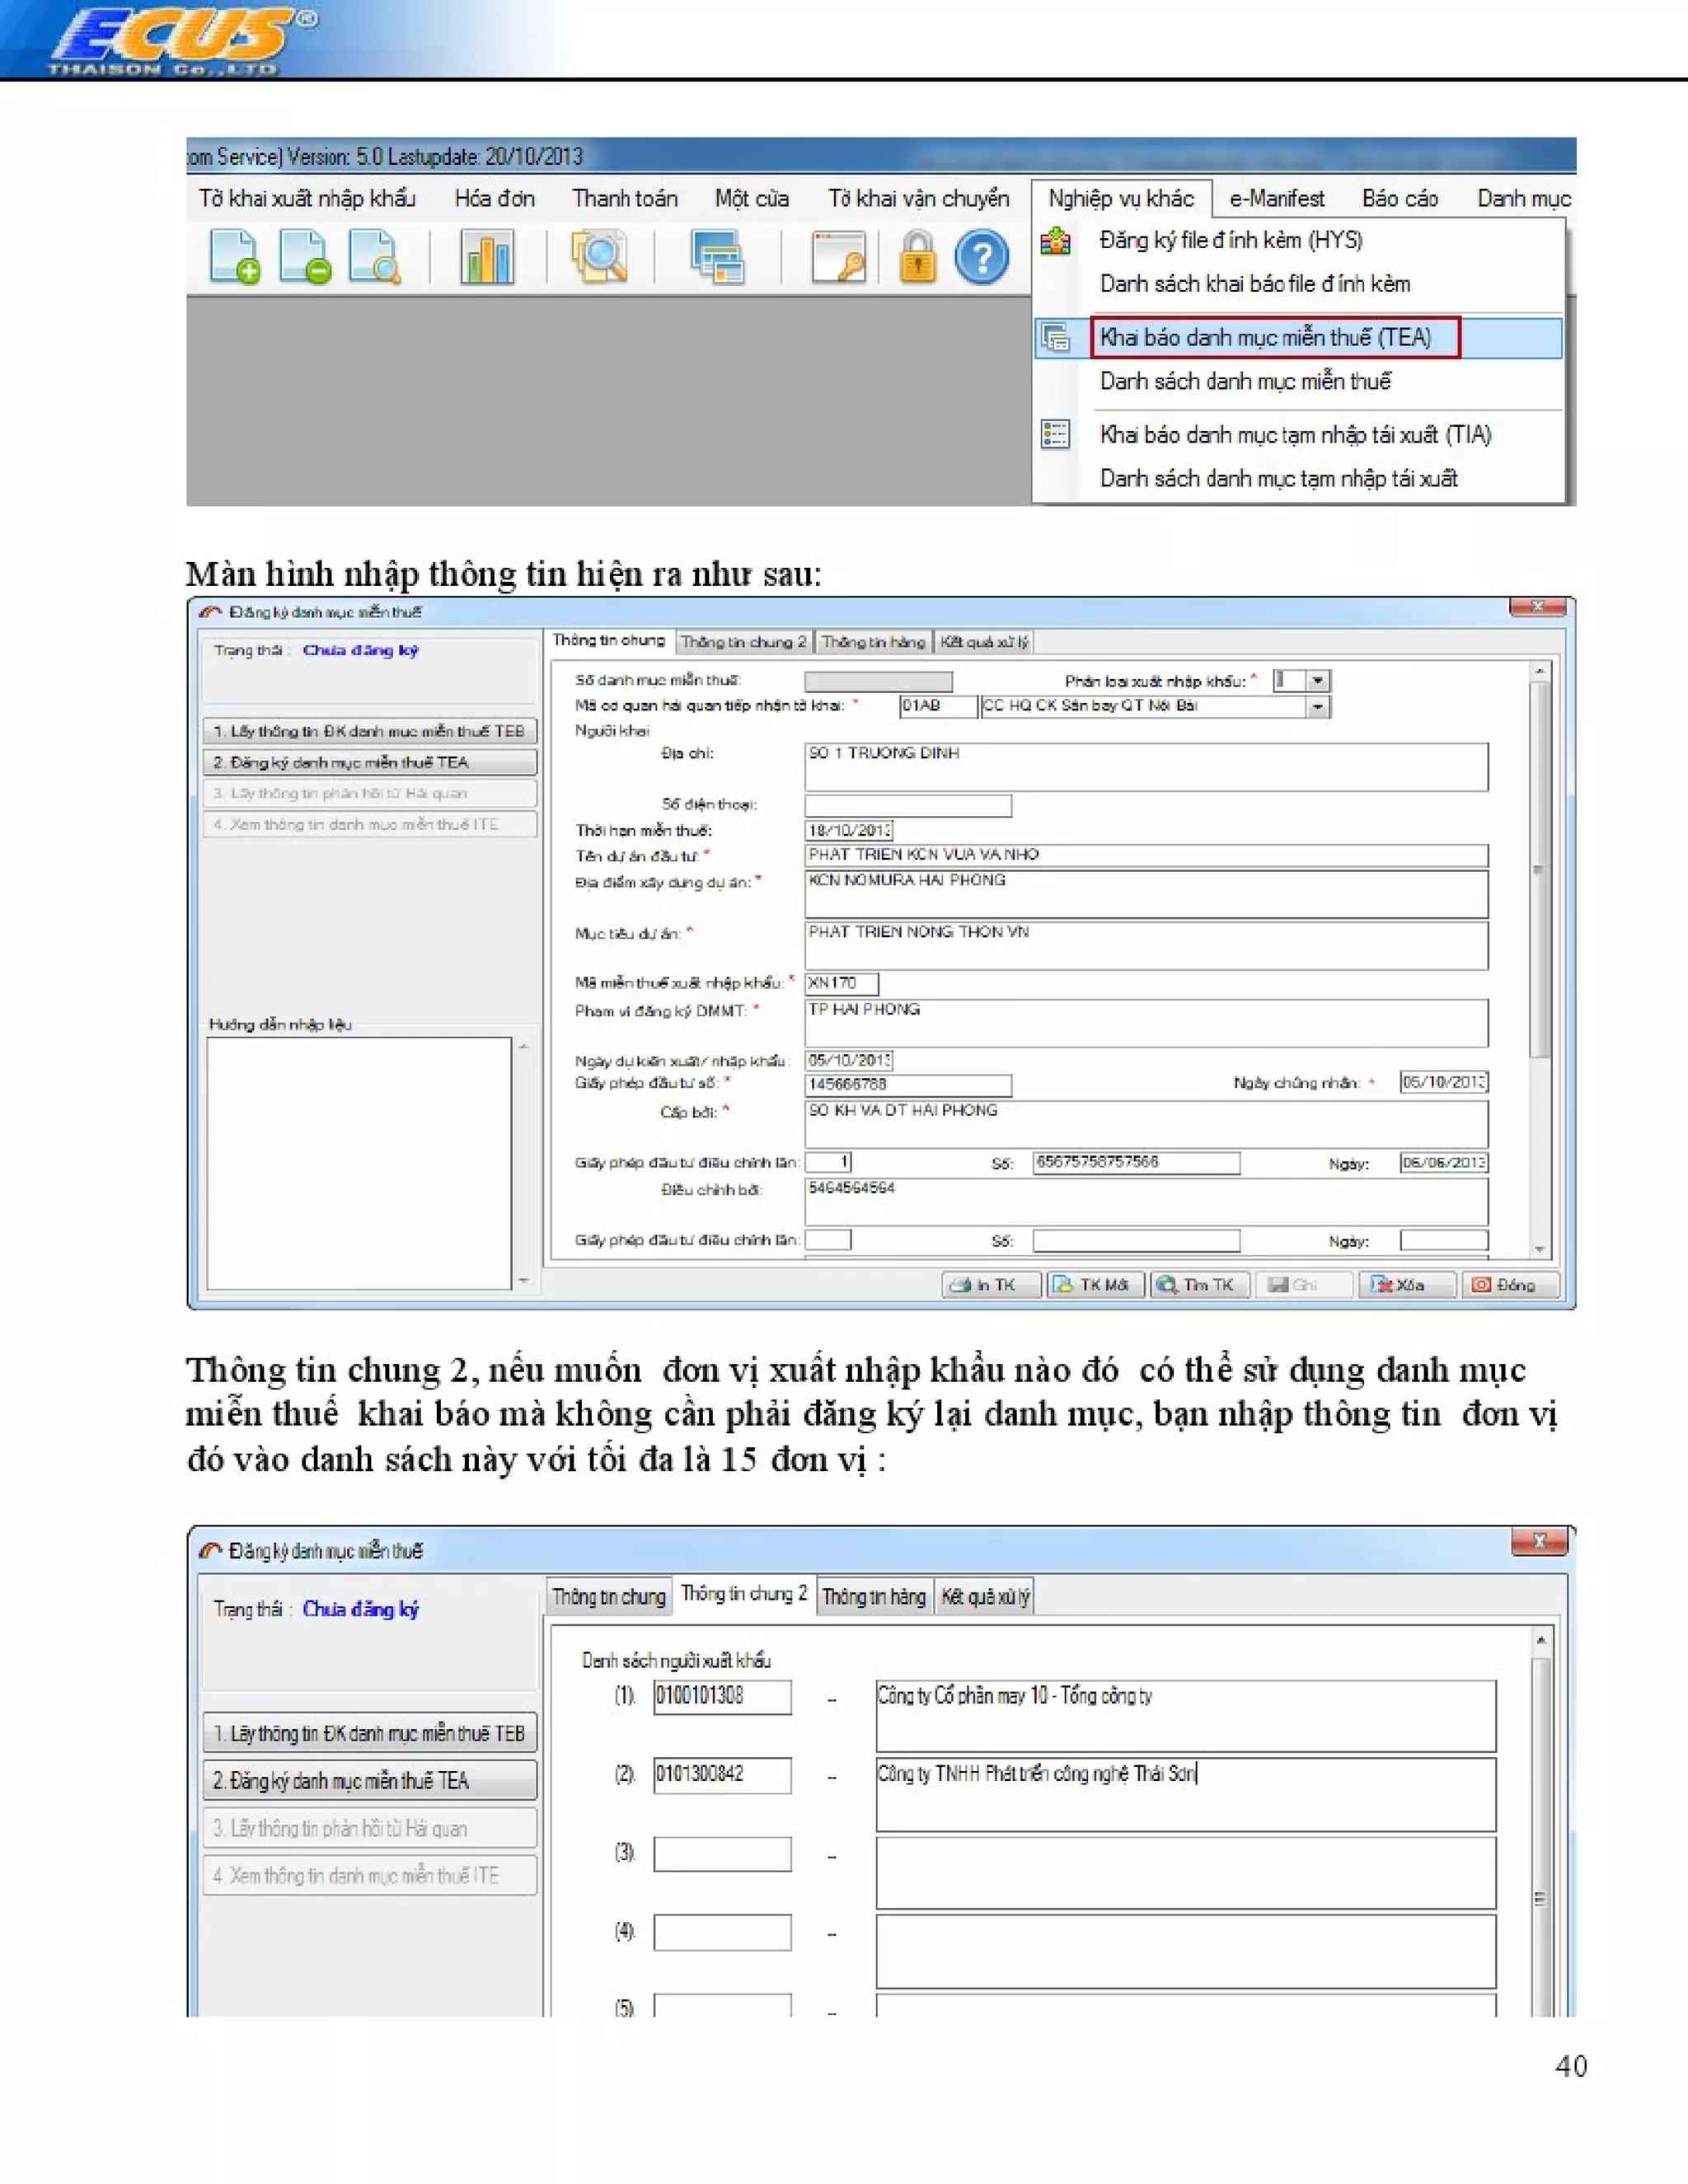The width and height of the screenshot is (1688, 2184).
Task: Click the new document plus icon
Action: pos(234,257)
